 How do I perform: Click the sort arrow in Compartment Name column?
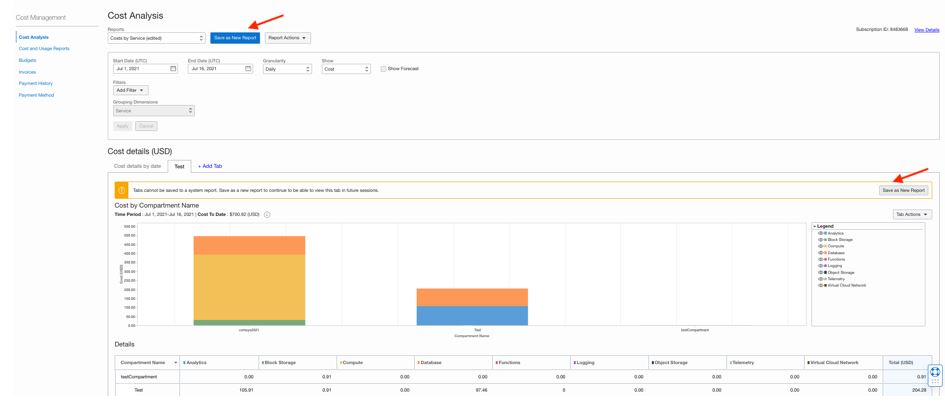tap(175, 363)
